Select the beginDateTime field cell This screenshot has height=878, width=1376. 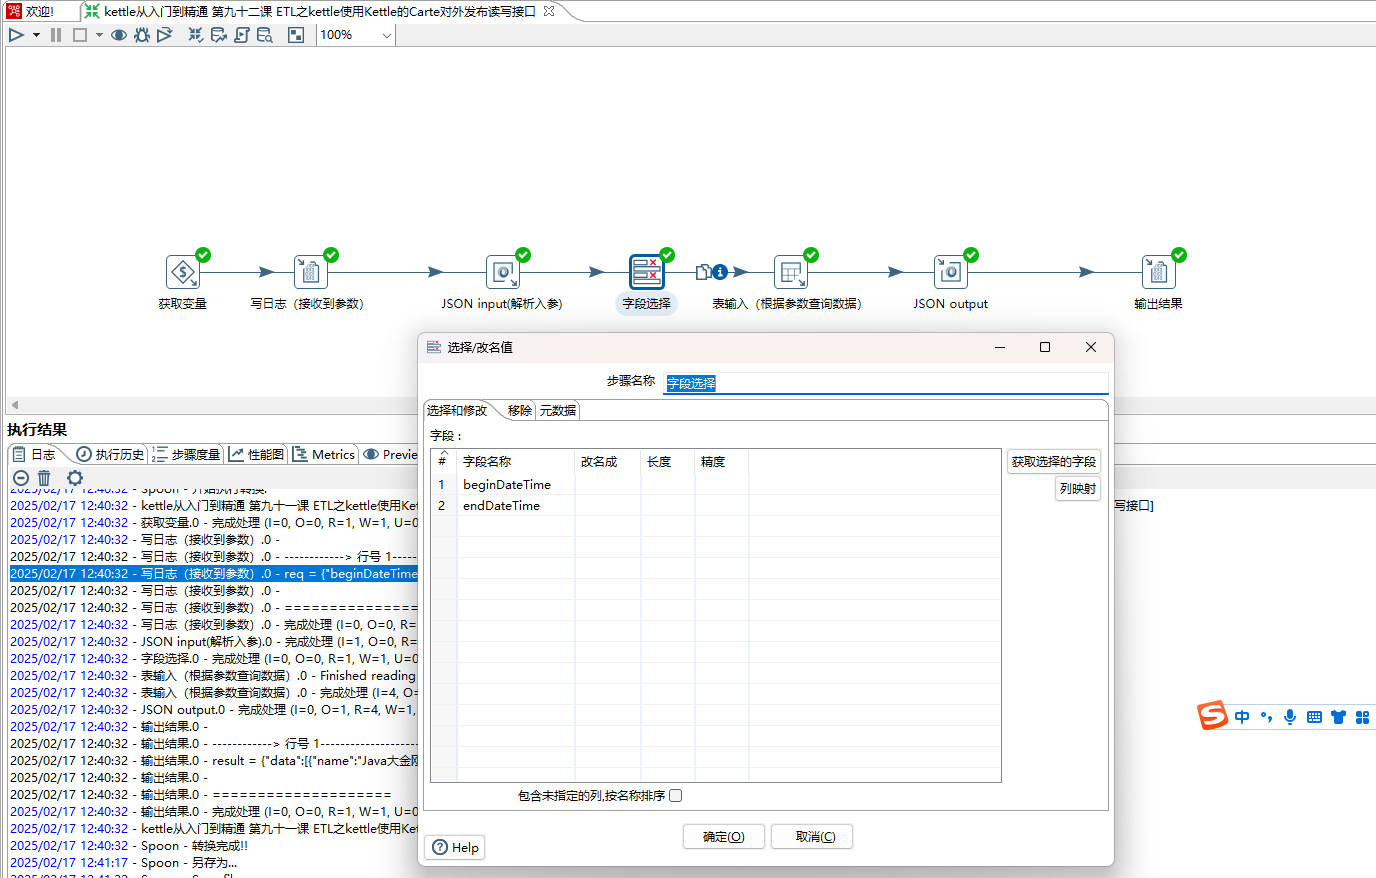pos(516,485)
